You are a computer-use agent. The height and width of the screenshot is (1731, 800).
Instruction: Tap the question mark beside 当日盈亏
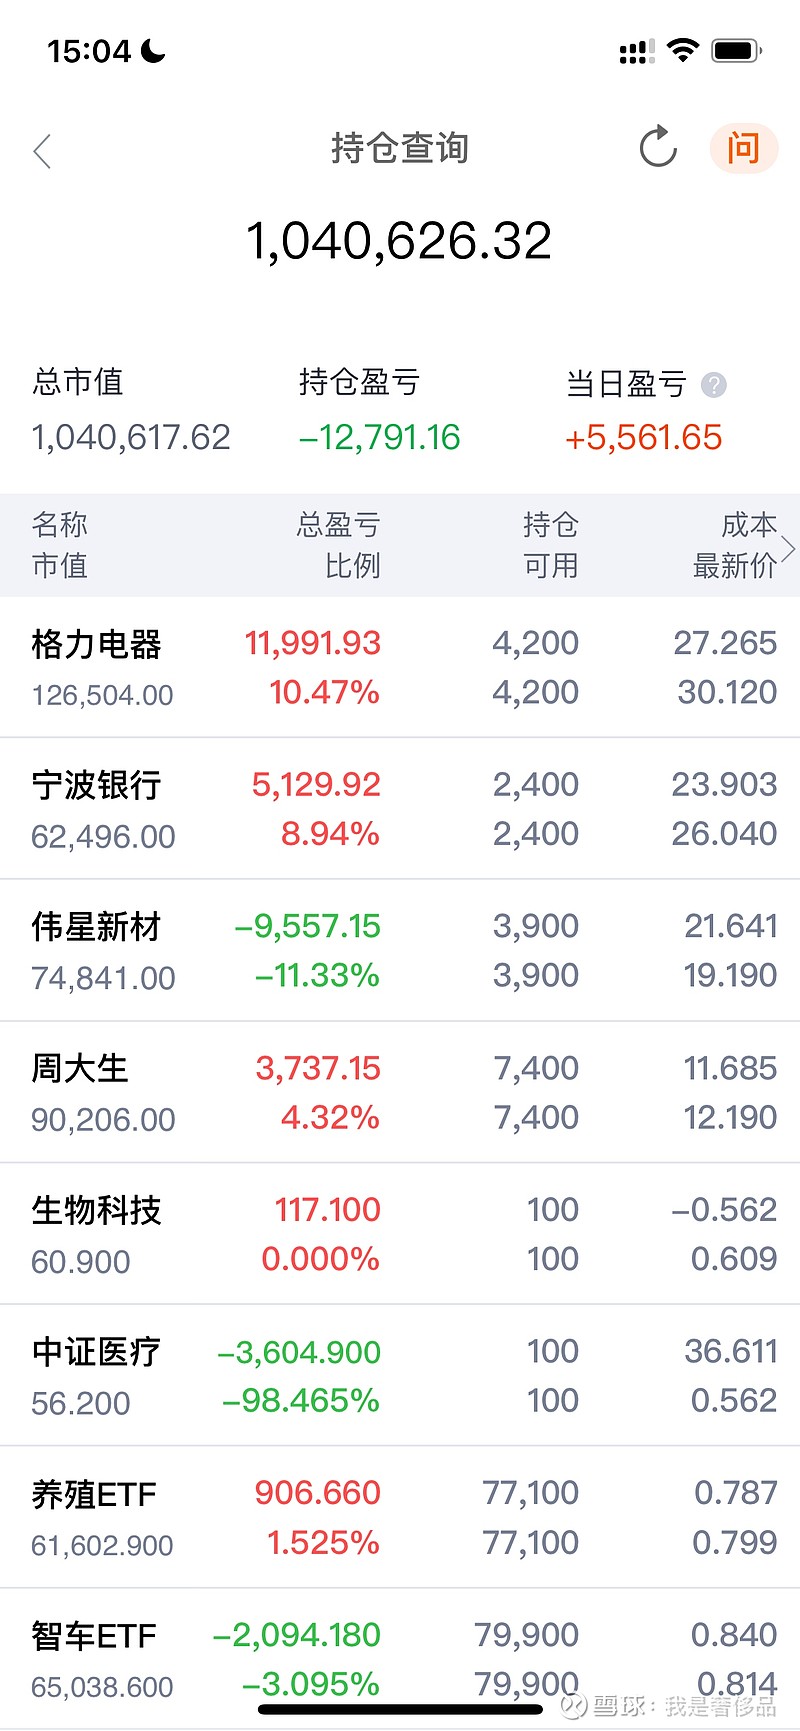714,384
